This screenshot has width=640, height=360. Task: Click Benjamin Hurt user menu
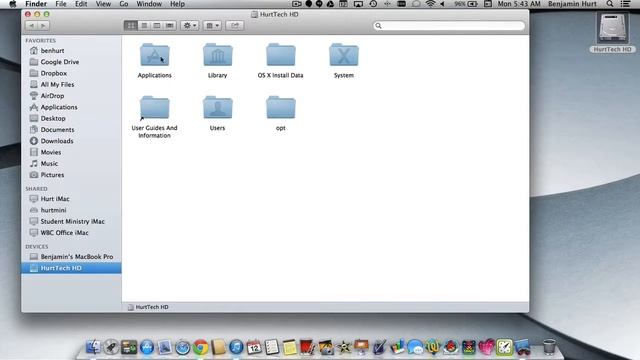pyautogui.click(x=572, y=4)
